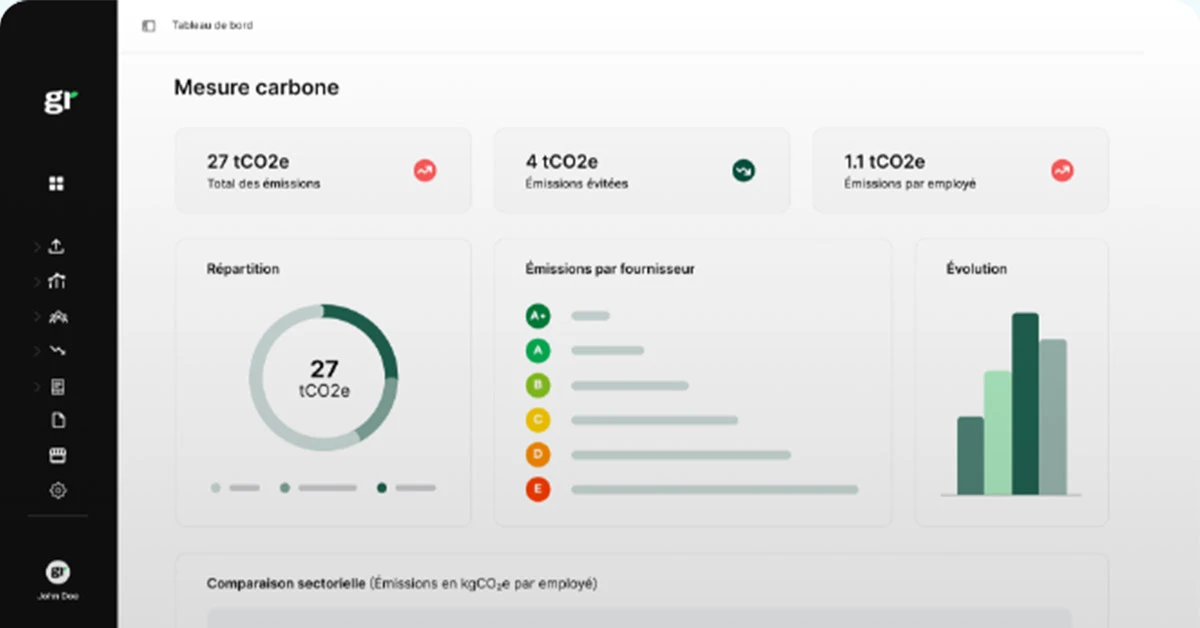Screen dimensions: 1200x628
Task: Open settings via the gear icon
Action: pos(57,490)
